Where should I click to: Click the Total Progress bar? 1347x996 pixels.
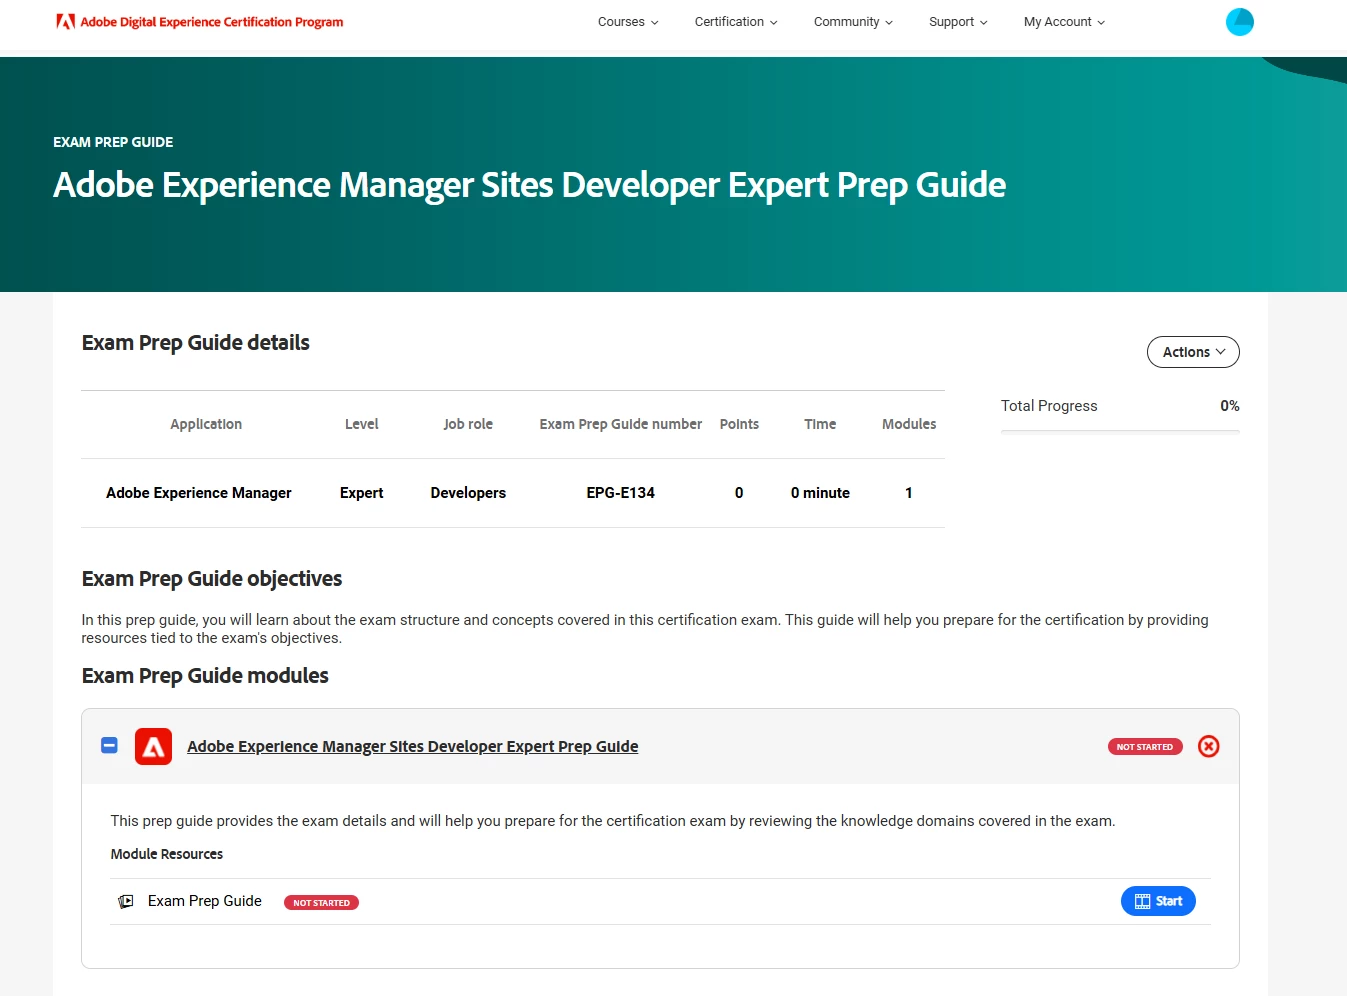(1120, 432)
